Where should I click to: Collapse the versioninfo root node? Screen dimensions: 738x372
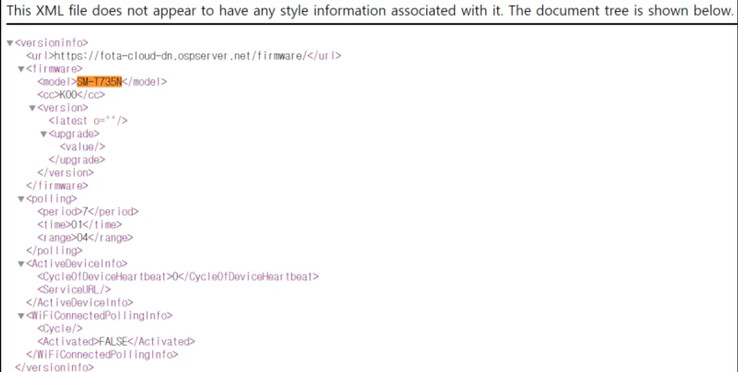click(x=9, y=43)
